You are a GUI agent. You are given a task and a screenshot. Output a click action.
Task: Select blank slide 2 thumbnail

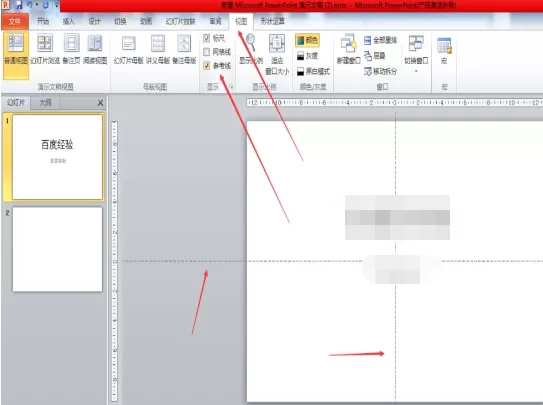tap(57, 249)
